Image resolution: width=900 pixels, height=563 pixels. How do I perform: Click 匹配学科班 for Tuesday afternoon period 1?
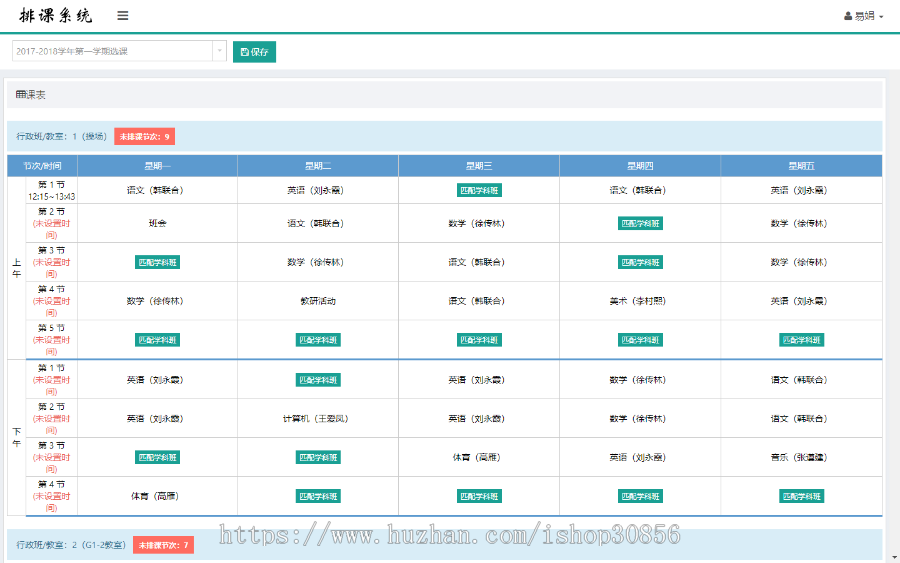point(318,380)
